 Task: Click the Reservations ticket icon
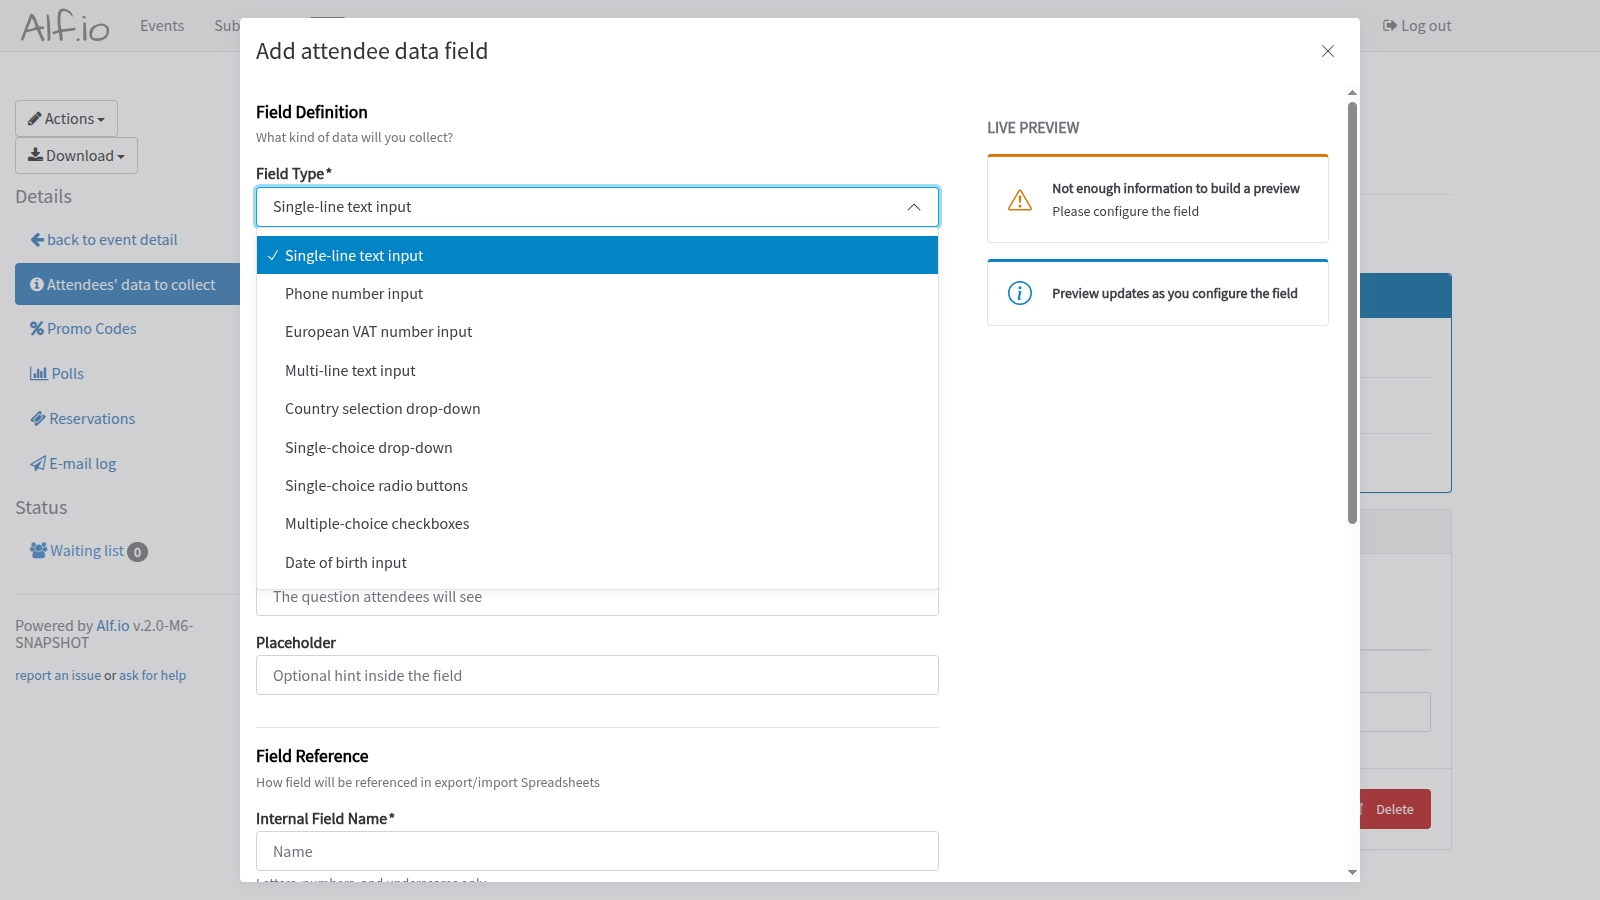(38, 419)
